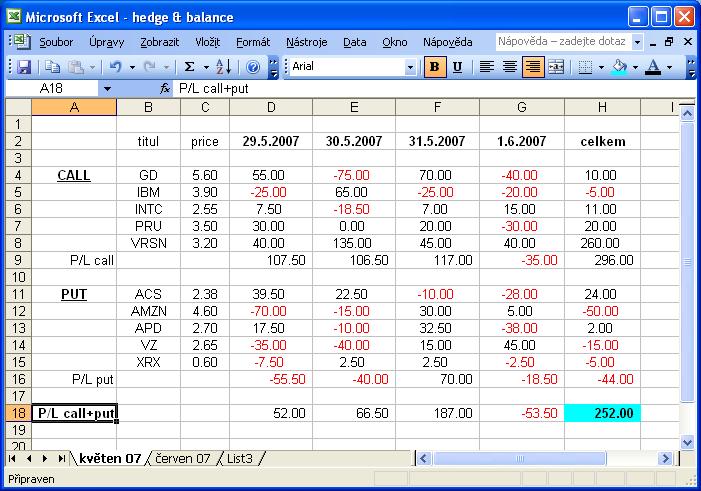Image resolution: width=701 pixels, height=491 pixels.
Task: Click the Font Color A icon
Action: coord(653,67)
